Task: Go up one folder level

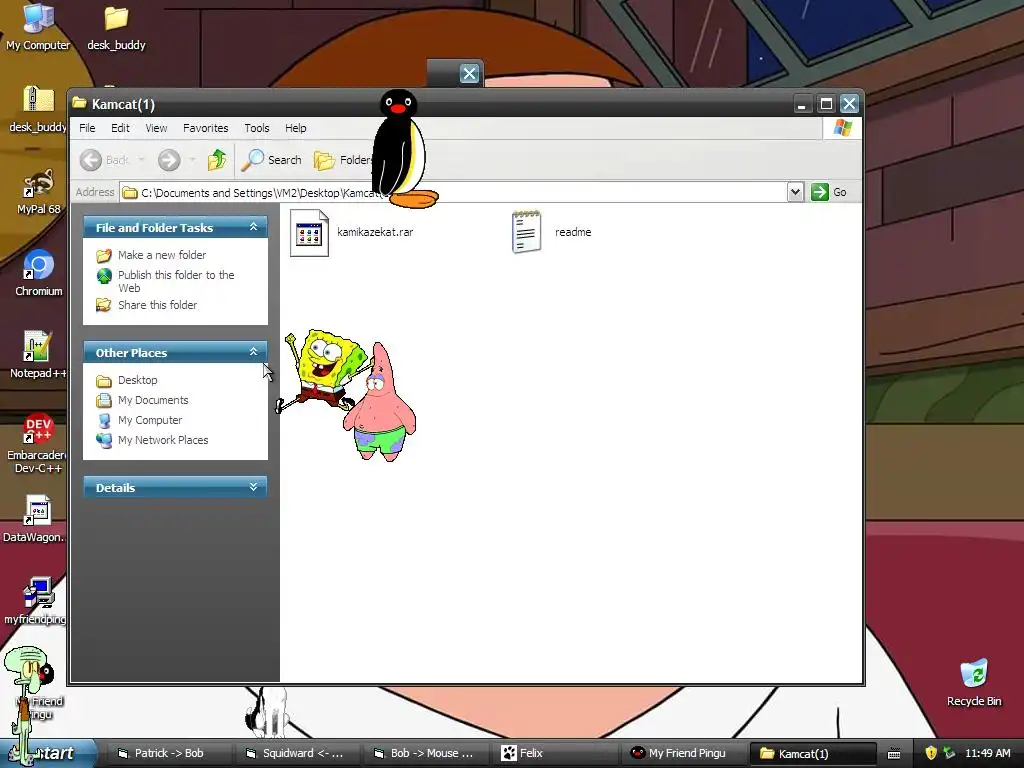Action: (217, 160)
